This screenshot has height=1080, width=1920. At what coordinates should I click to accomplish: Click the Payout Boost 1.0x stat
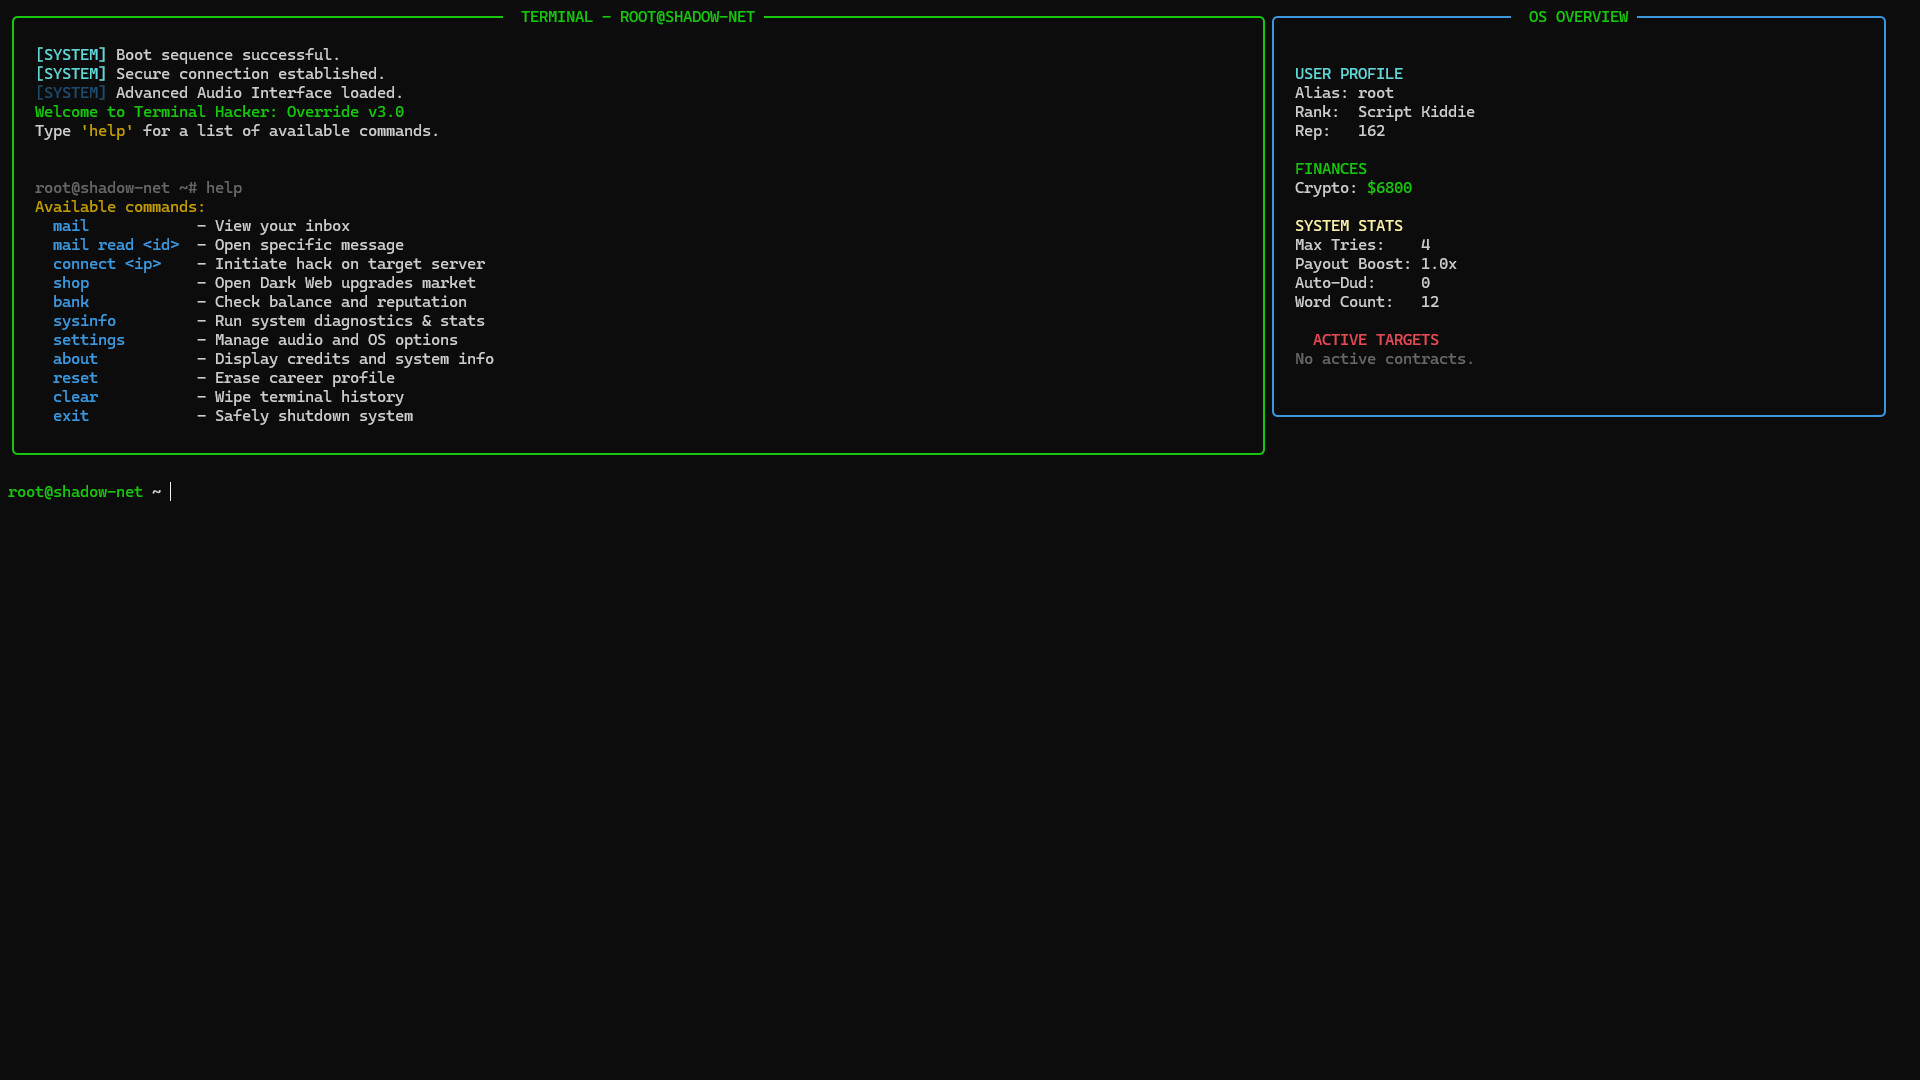[x=1438, y=263]
